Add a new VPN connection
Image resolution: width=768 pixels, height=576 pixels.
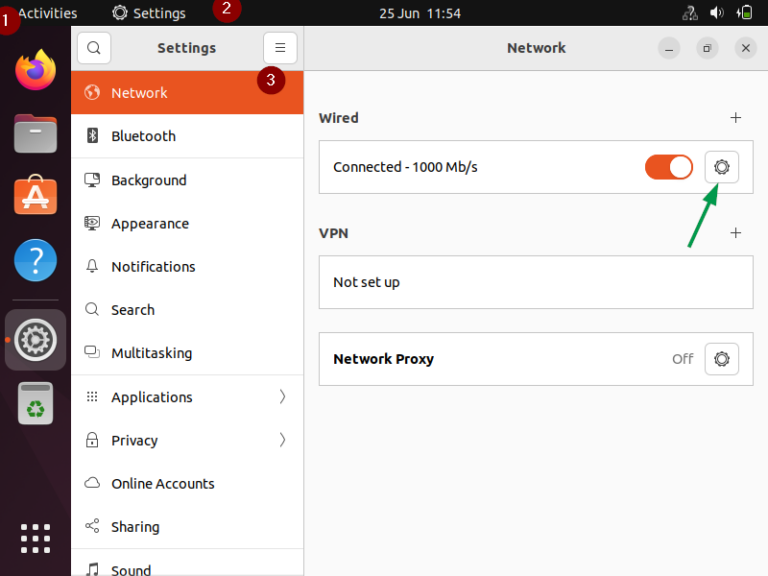coord(735,233)
